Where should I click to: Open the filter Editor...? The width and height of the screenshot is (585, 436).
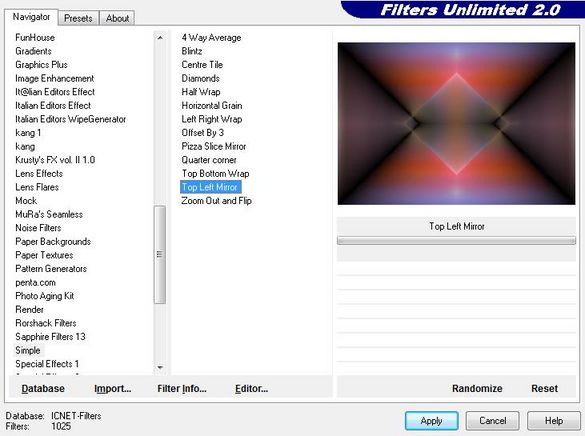pyautogui.click(x=251, y=389)
